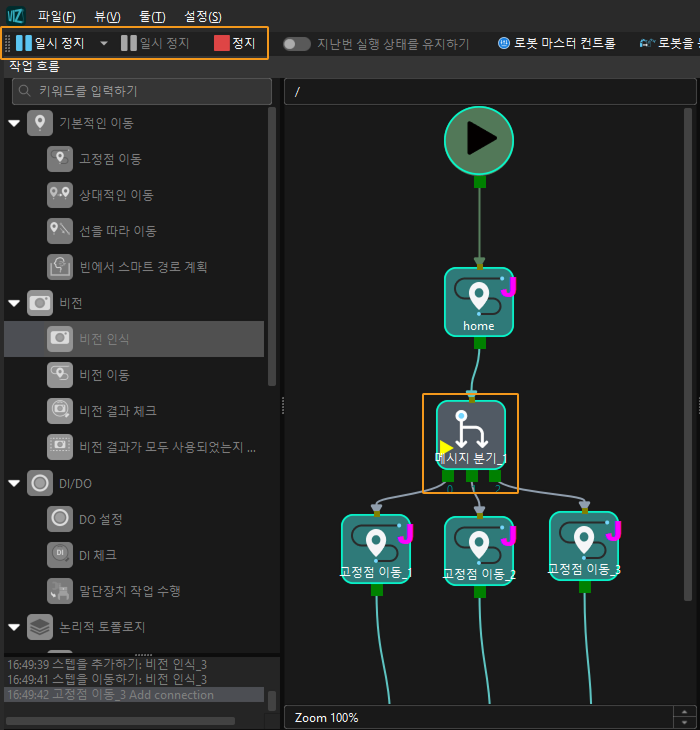This screenshot has height=730, width=700.
Task: Open the 설정(S) menu
Action: click(x=203, y=17)
